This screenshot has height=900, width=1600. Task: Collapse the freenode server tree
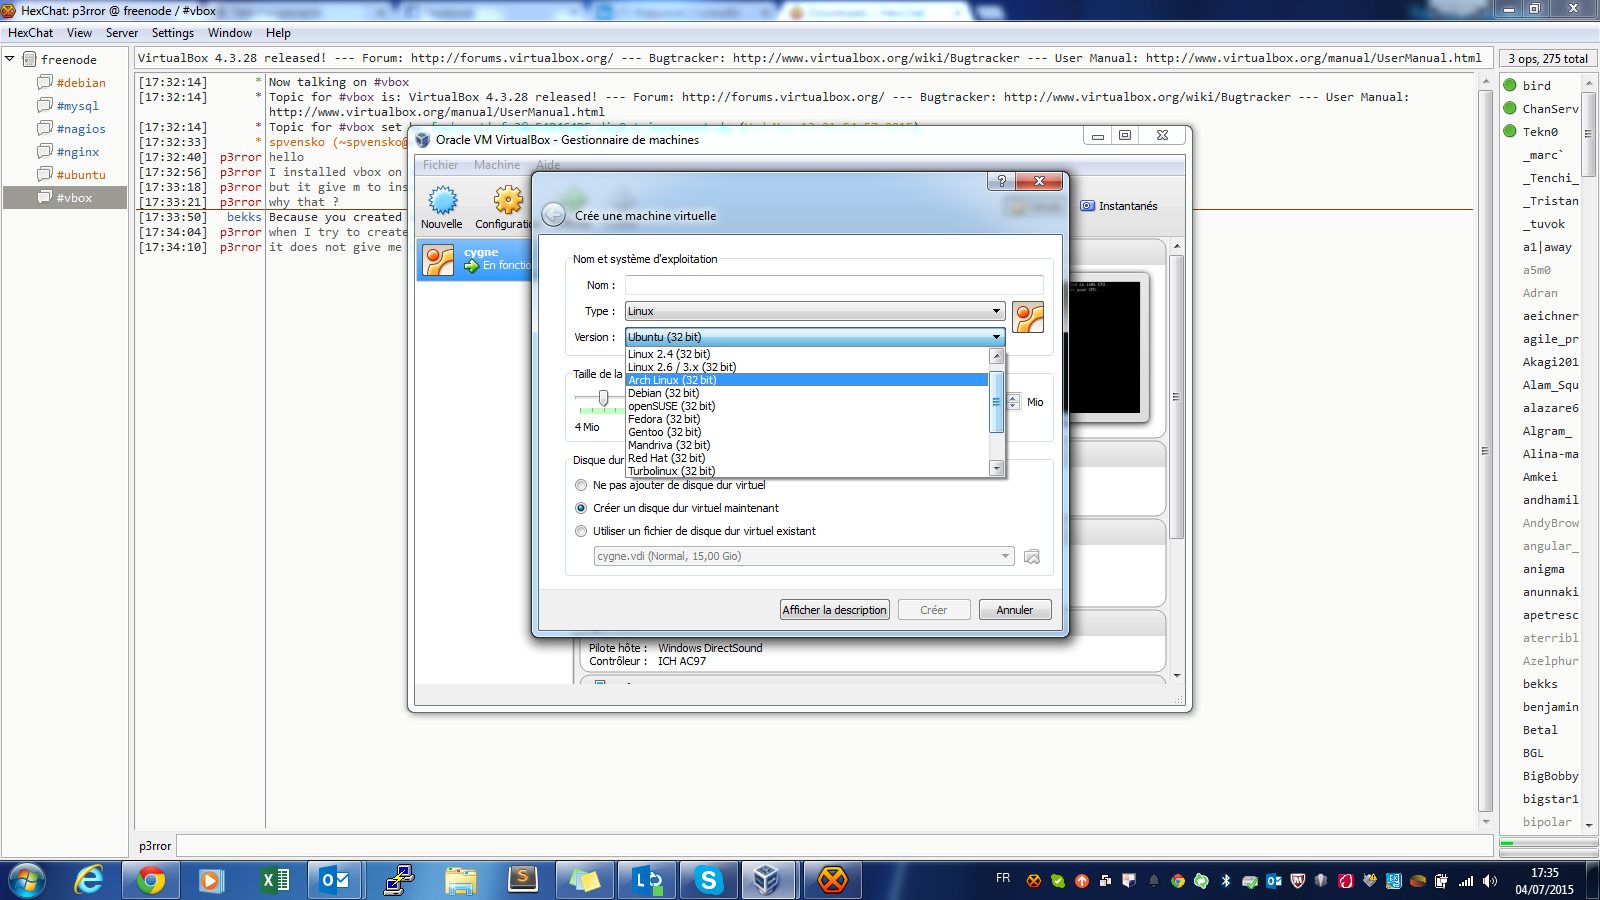pyautogui.click(x=10, y=59)
